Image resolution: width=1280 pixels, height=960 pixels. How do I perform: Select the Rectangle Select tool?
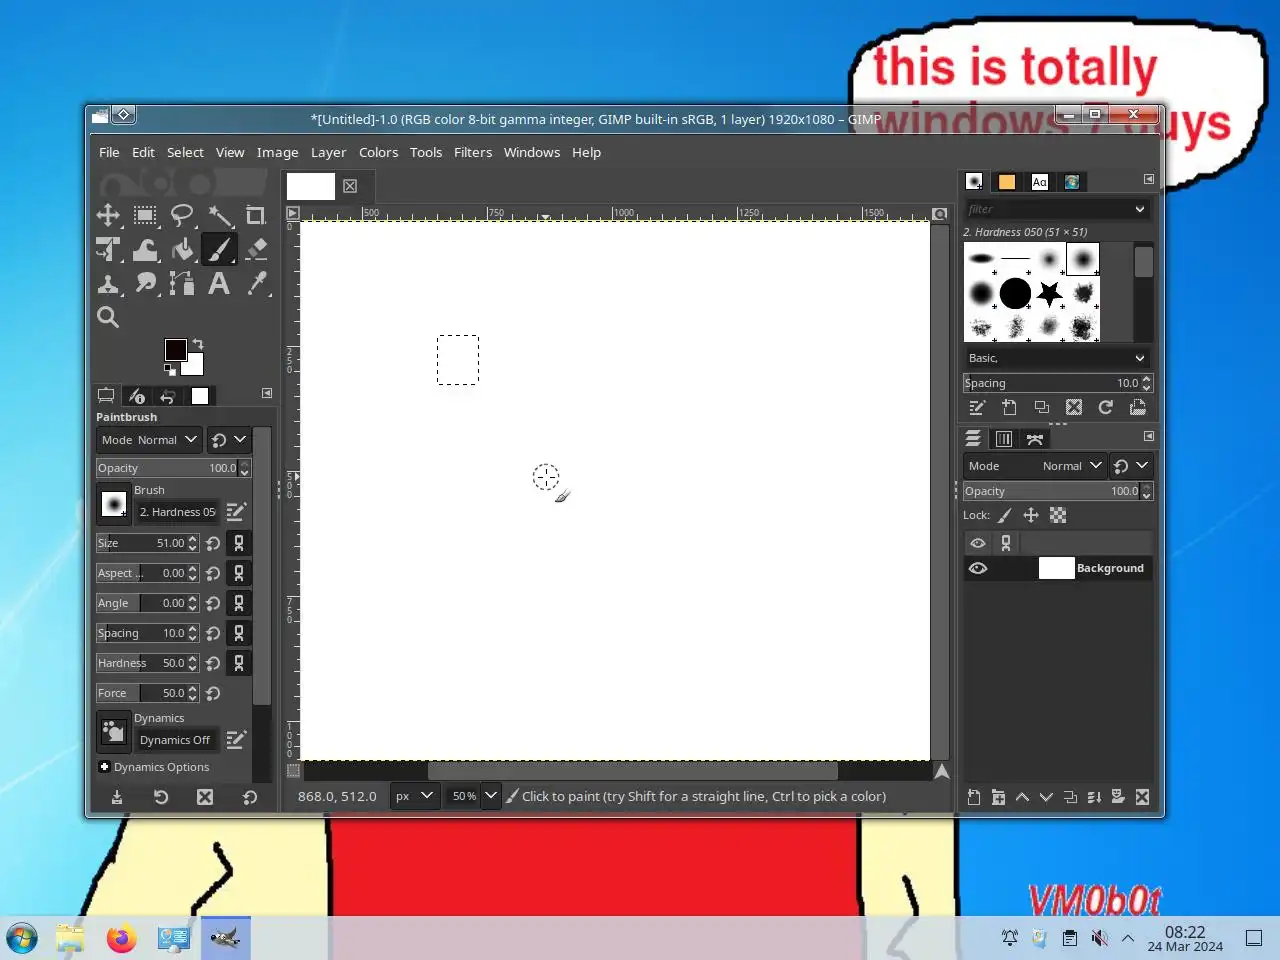145,215
